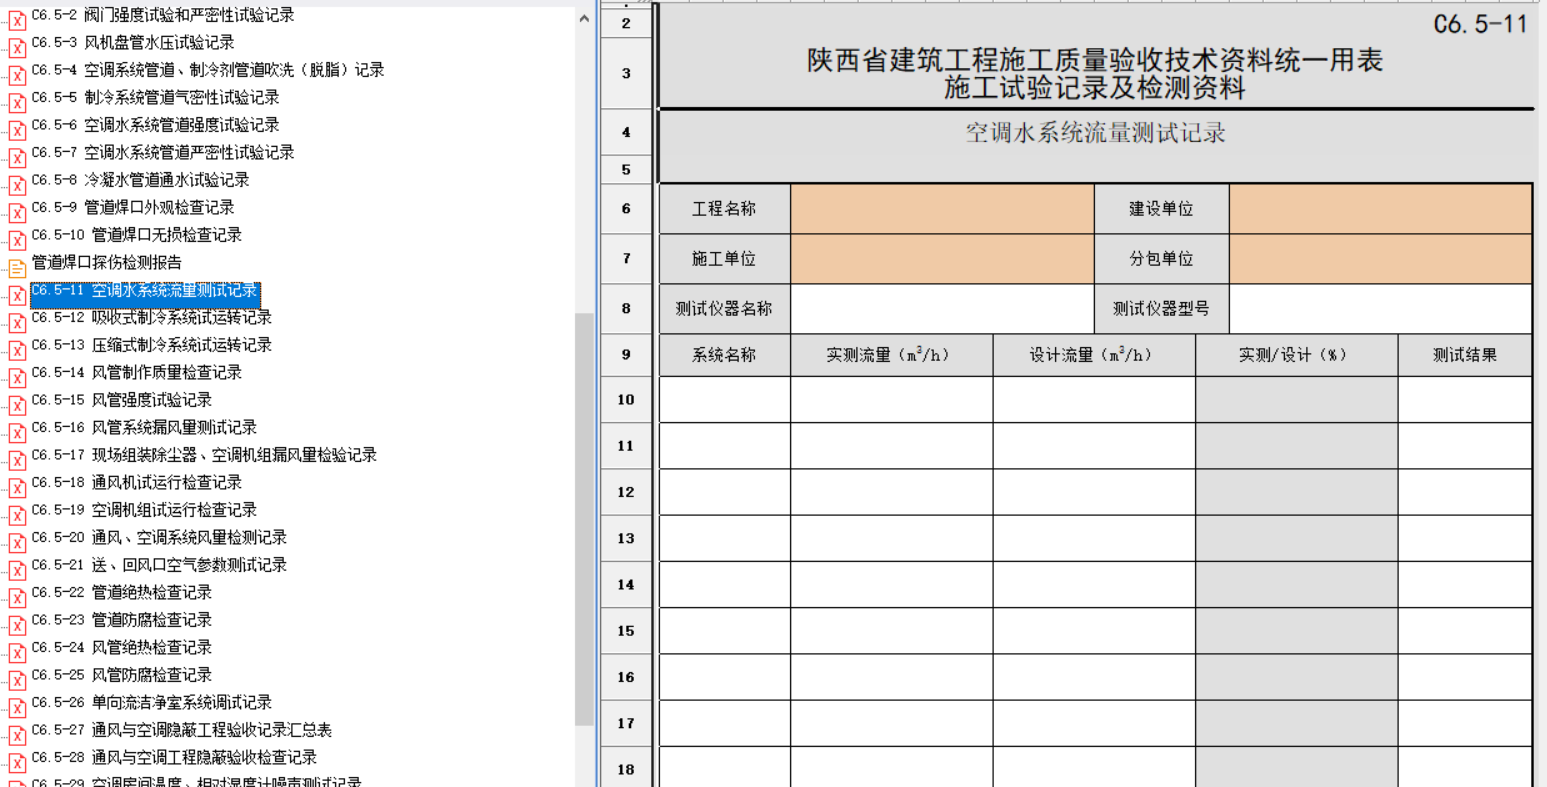
Task: Open C6.5-6 空调水系统管道强度试验记录
Action: (x=181, y=125)
